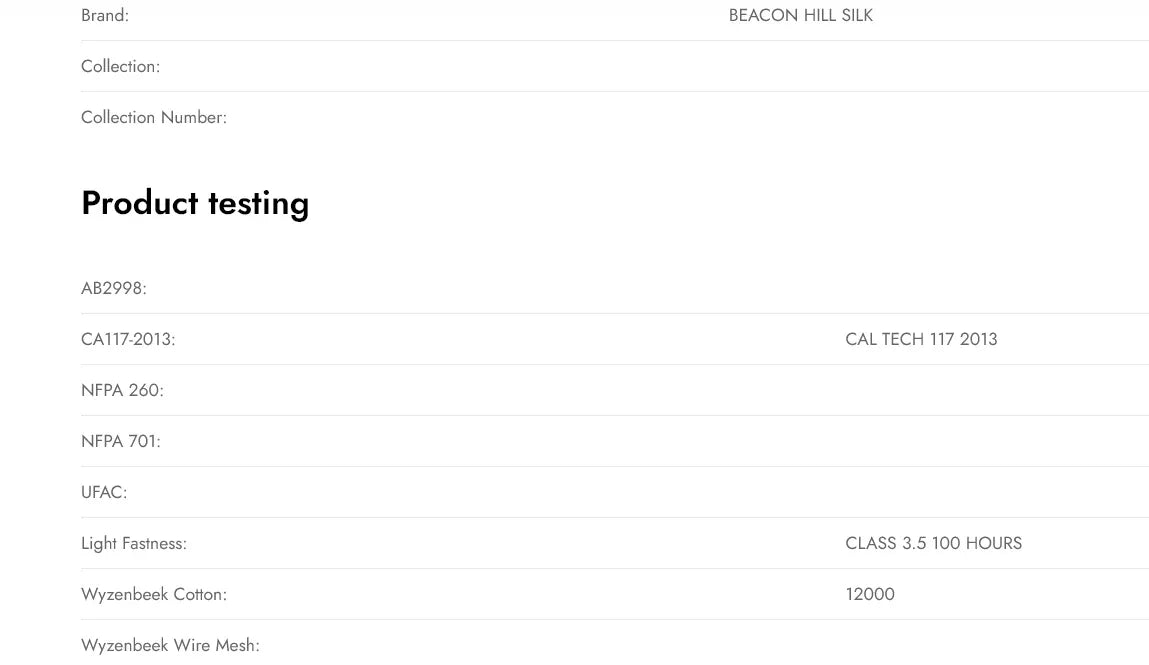Select the 12000 Wyzenbeek Cotton value

(870, 595)
